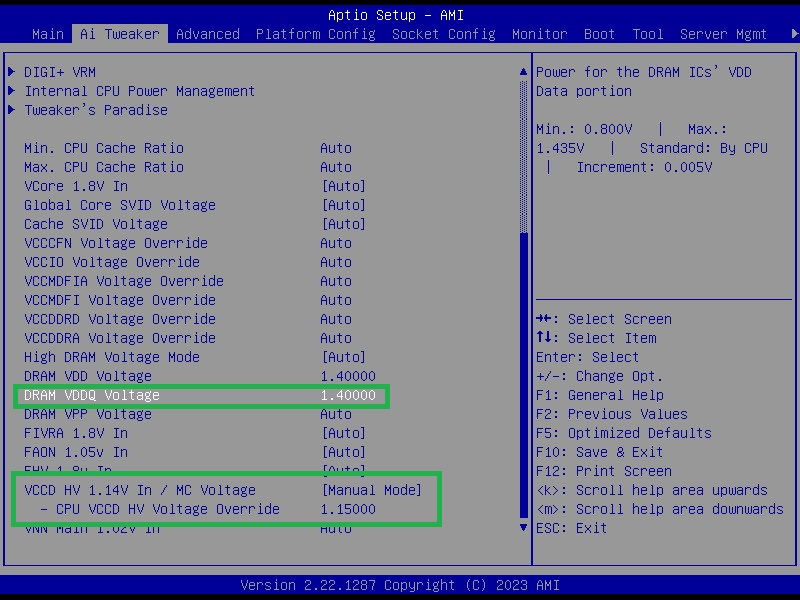Open FIVRA 1.8V In dropdown
The height and width of the screenshot is (600, 800).
[x=343, y=433]
